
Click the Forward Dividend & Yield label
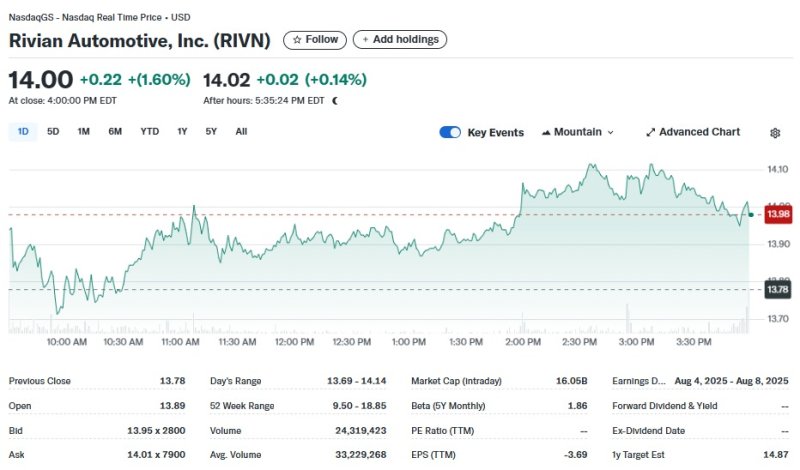(x=665, y=406)
